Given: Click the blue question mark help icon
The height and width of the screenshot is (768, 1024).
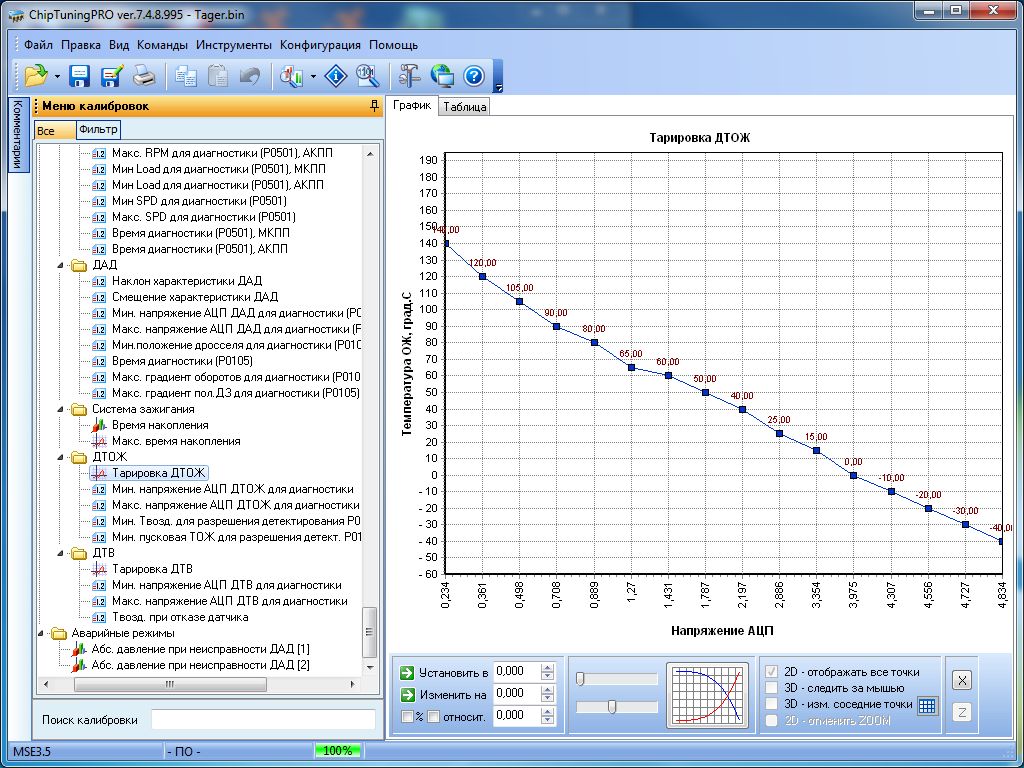Looking at the screenshot, I should [474, 76].
